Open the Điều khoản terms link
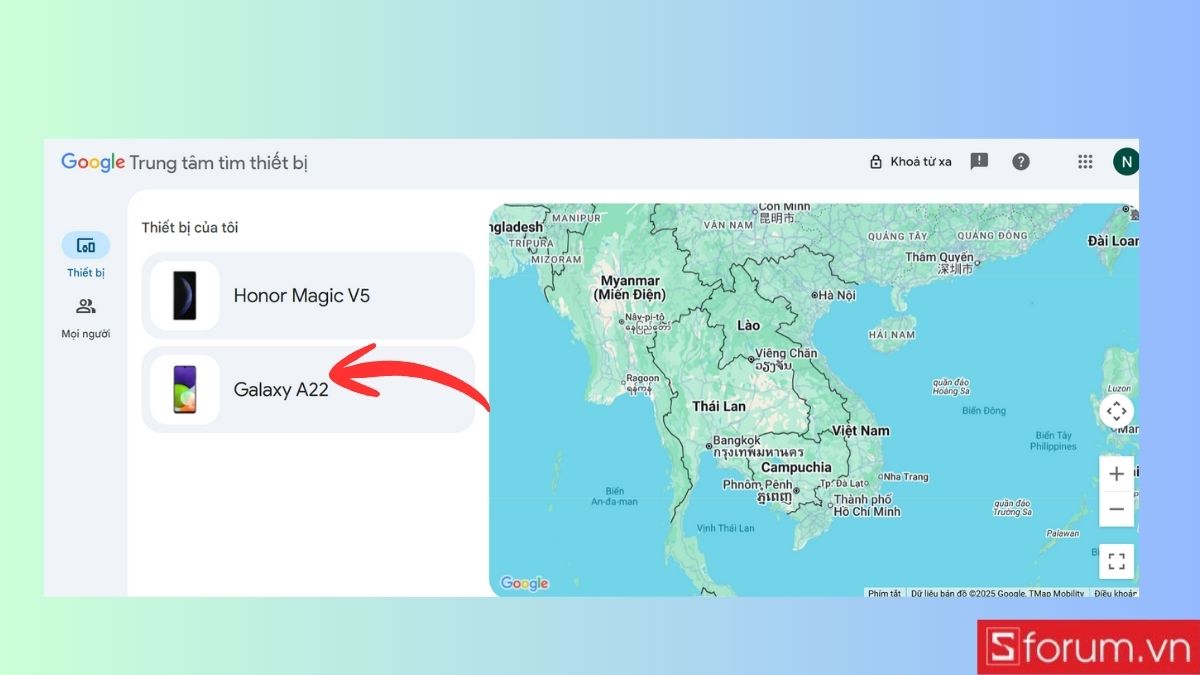The height and width of the screenshot is (675, 1200). click(x=1116, y=593)
